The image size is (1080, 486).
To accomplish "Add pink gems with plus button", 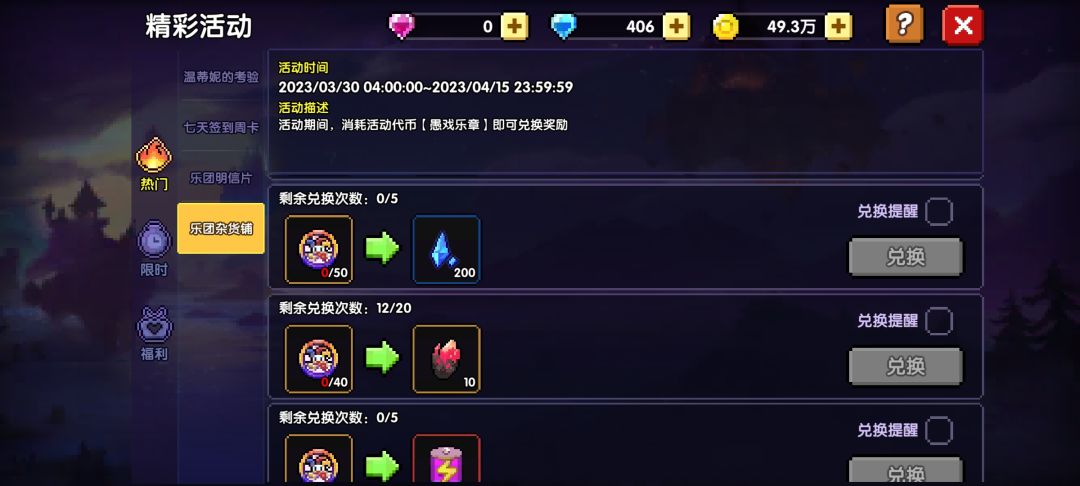I will [515, 27].
